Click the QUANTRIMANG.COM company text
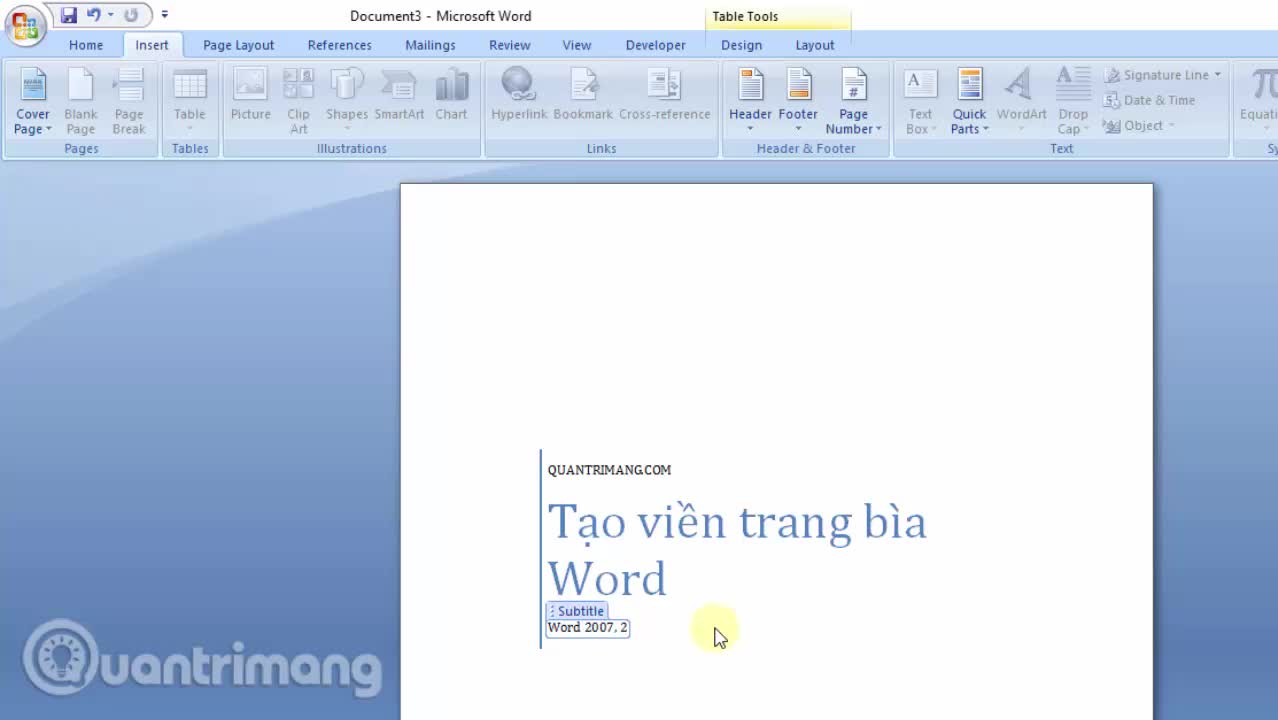 tap(609, 470)
